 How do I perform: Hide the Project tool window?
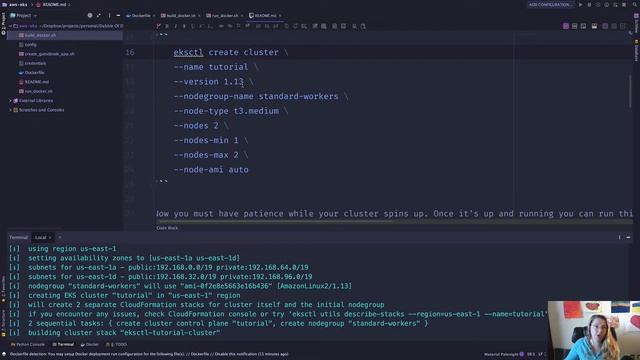[118, 16]
